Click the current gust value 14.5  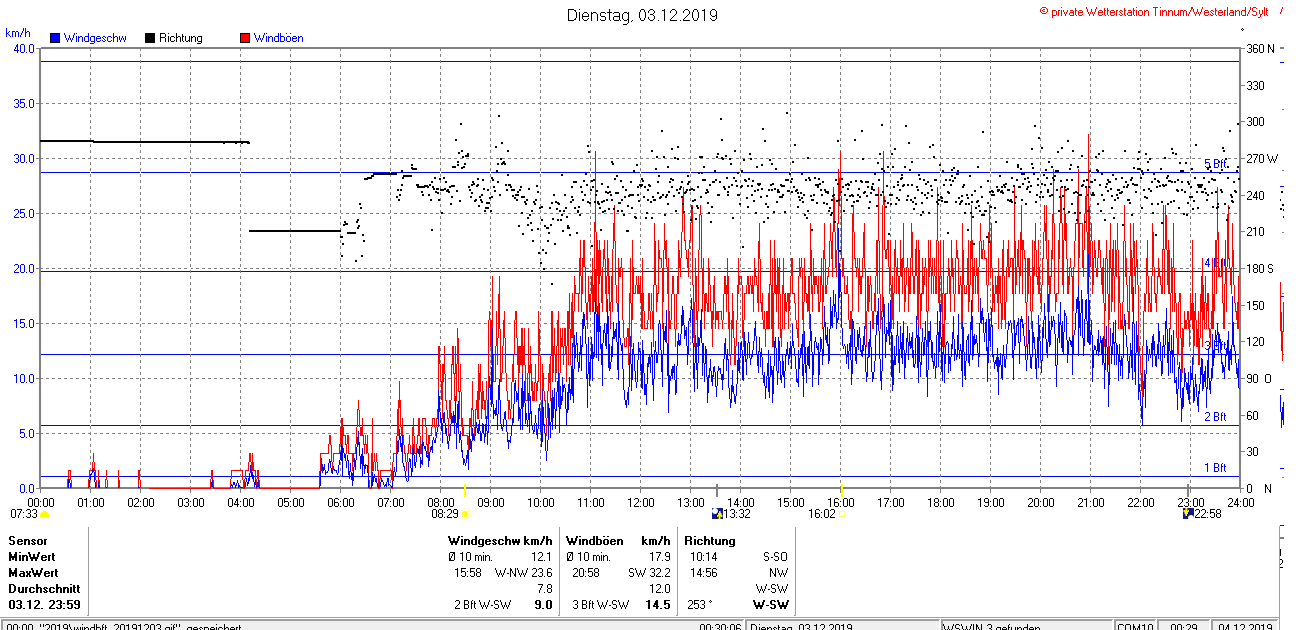pyautogui.click(x=658, y=605)
